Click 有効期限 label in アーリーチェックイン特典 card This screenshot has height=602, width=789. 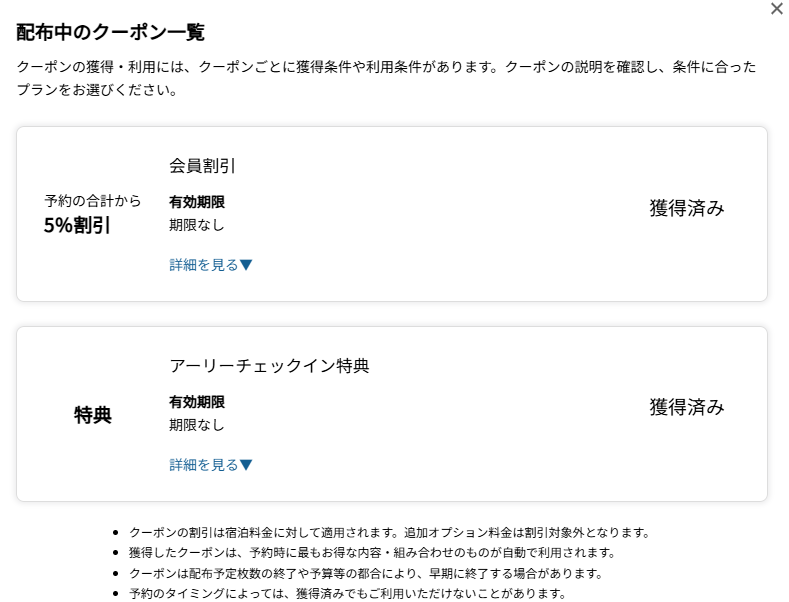[x=197, y=402]
